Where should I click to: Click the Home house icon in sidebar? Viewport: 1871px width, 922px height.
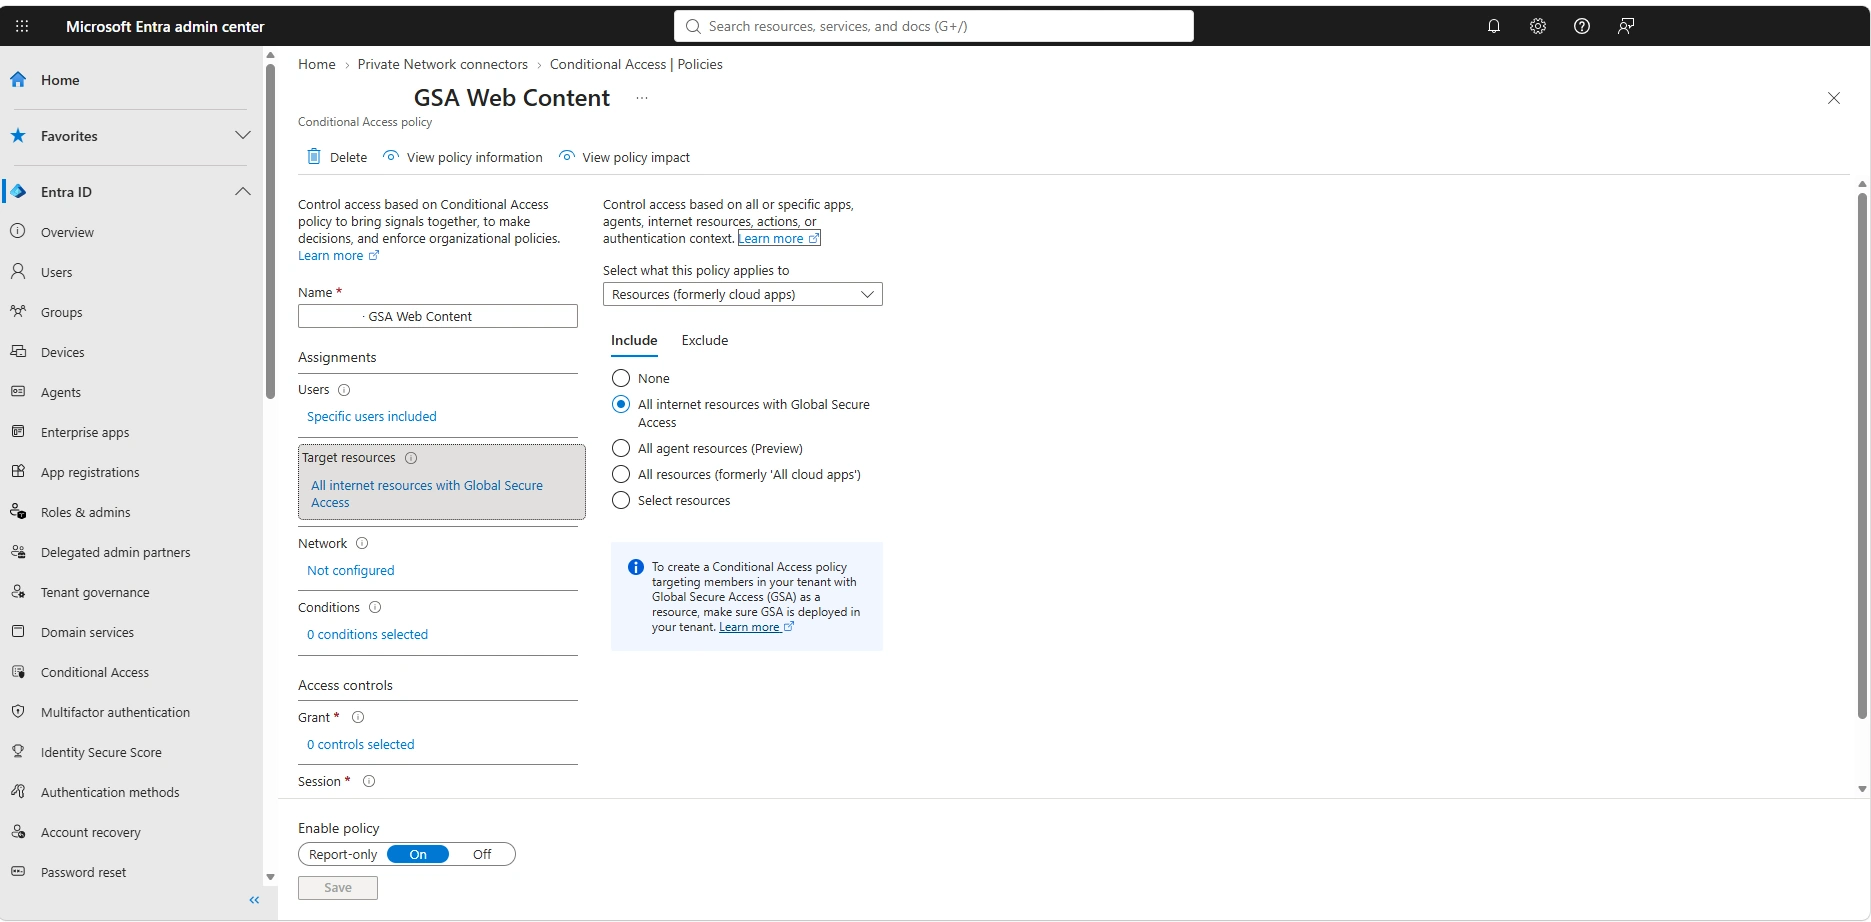[18, 79]
